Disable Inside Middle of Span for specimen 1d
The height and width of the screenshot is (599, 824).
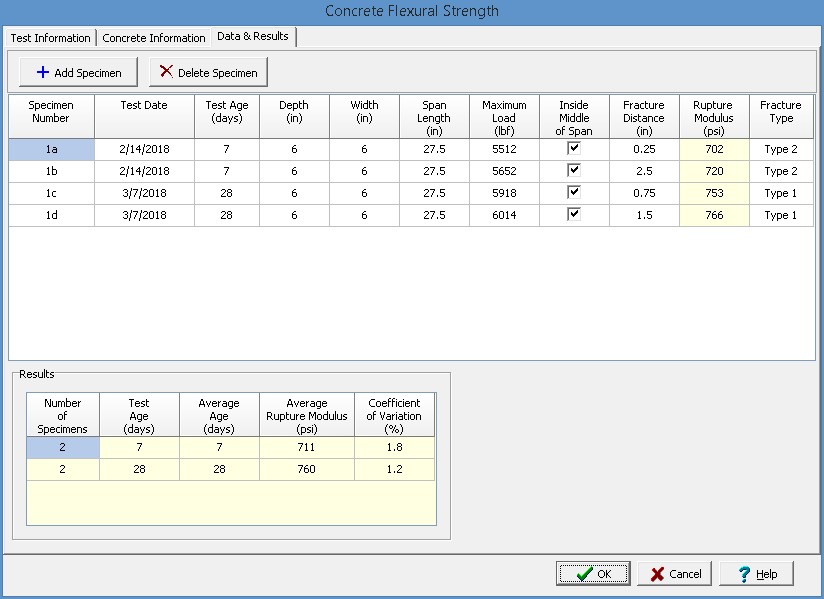click(574, 214)
